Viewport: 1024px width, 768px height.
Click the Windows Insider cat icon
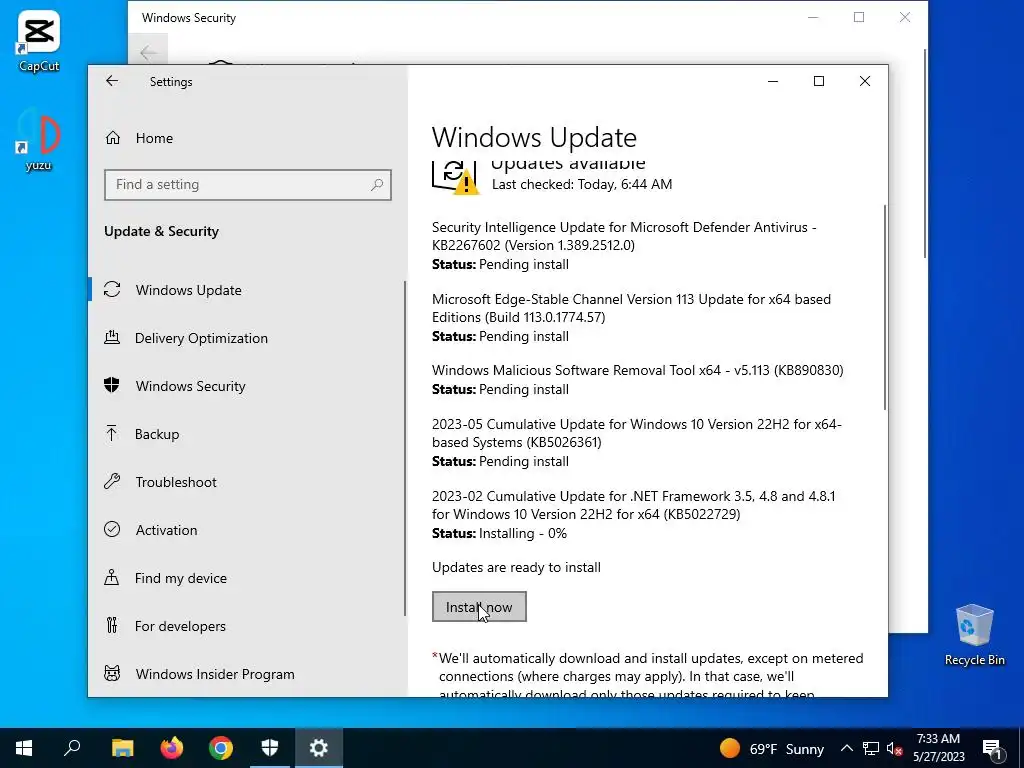click(112, 673)
